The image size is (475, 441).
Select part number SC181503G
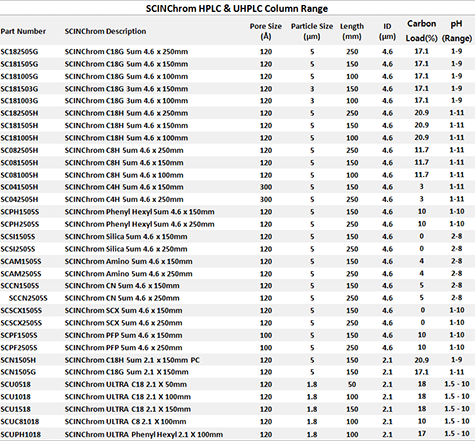[19, 89]
